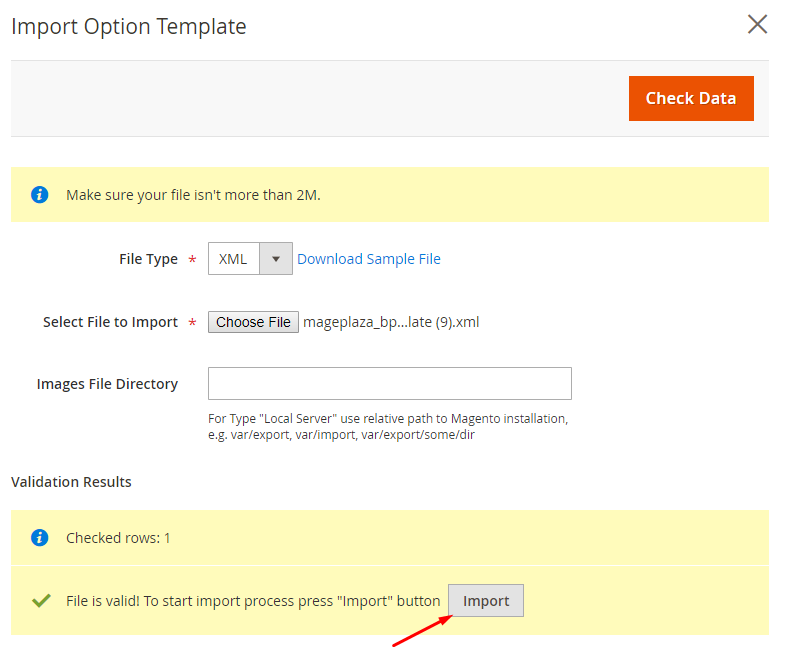Click the info icon next to Checked rows
The height and width of the screenshot is (655, 789).
40,538
